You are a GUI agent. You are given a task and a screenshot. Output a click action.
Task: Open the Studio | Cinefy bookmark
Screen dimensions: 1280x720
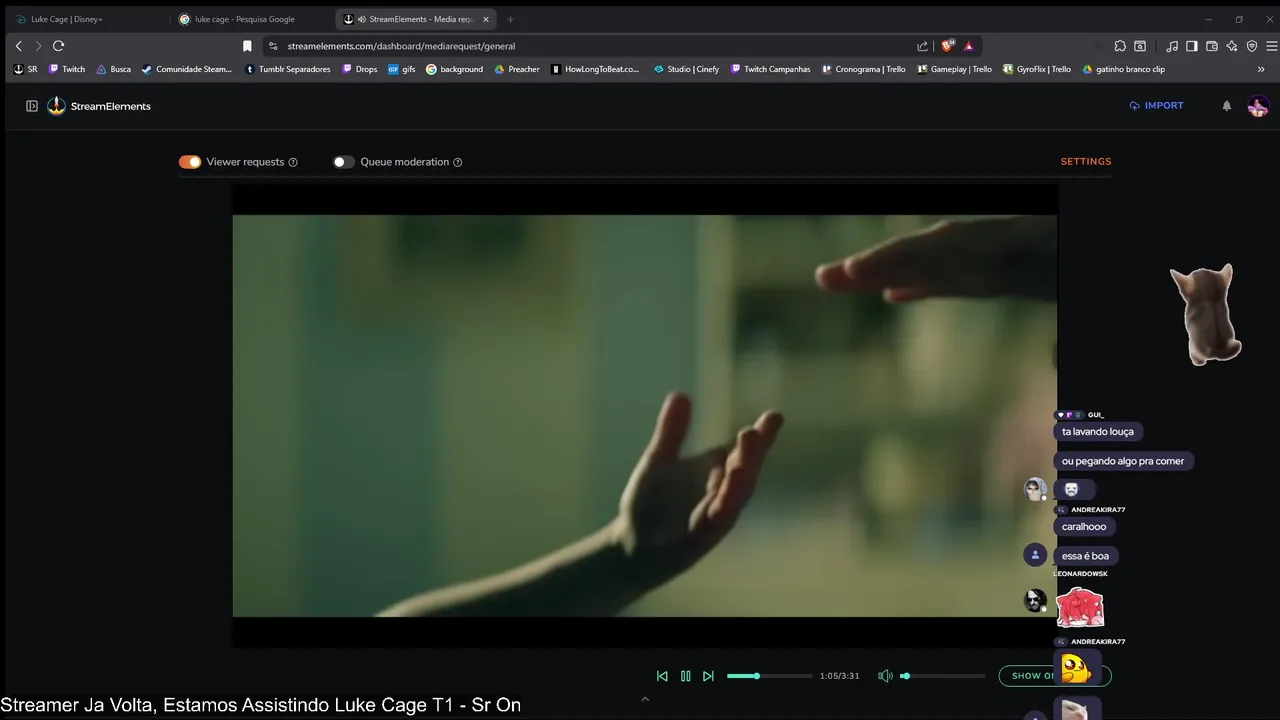pos(686,69)
